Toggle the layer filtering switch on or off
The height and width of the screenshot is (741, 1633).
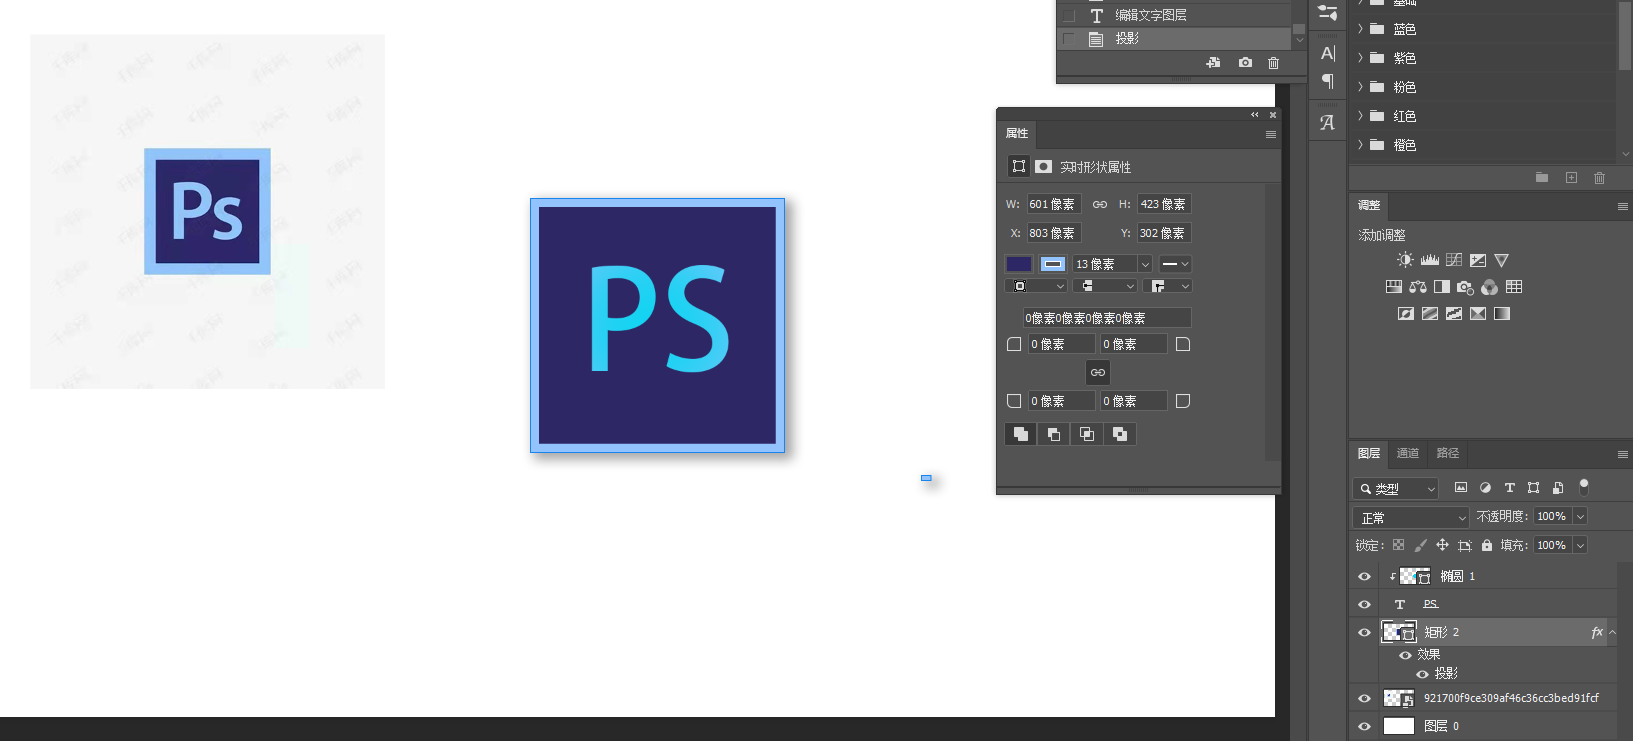point(1584,487)
